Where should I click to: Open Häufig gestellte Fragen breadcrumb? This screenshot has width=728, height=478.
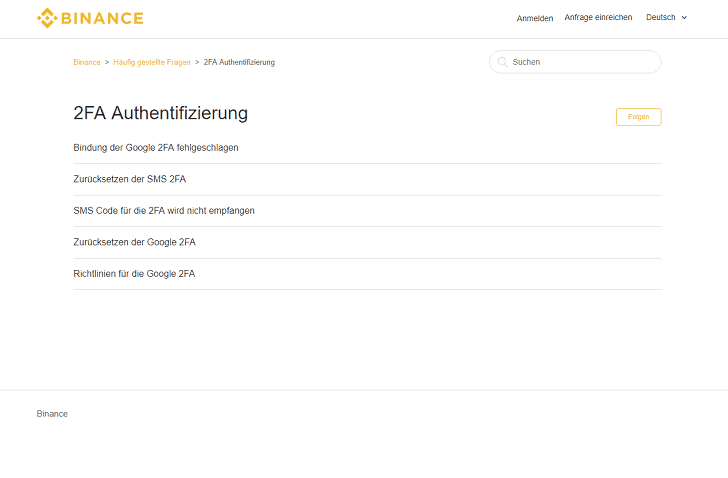pos(152,62)
